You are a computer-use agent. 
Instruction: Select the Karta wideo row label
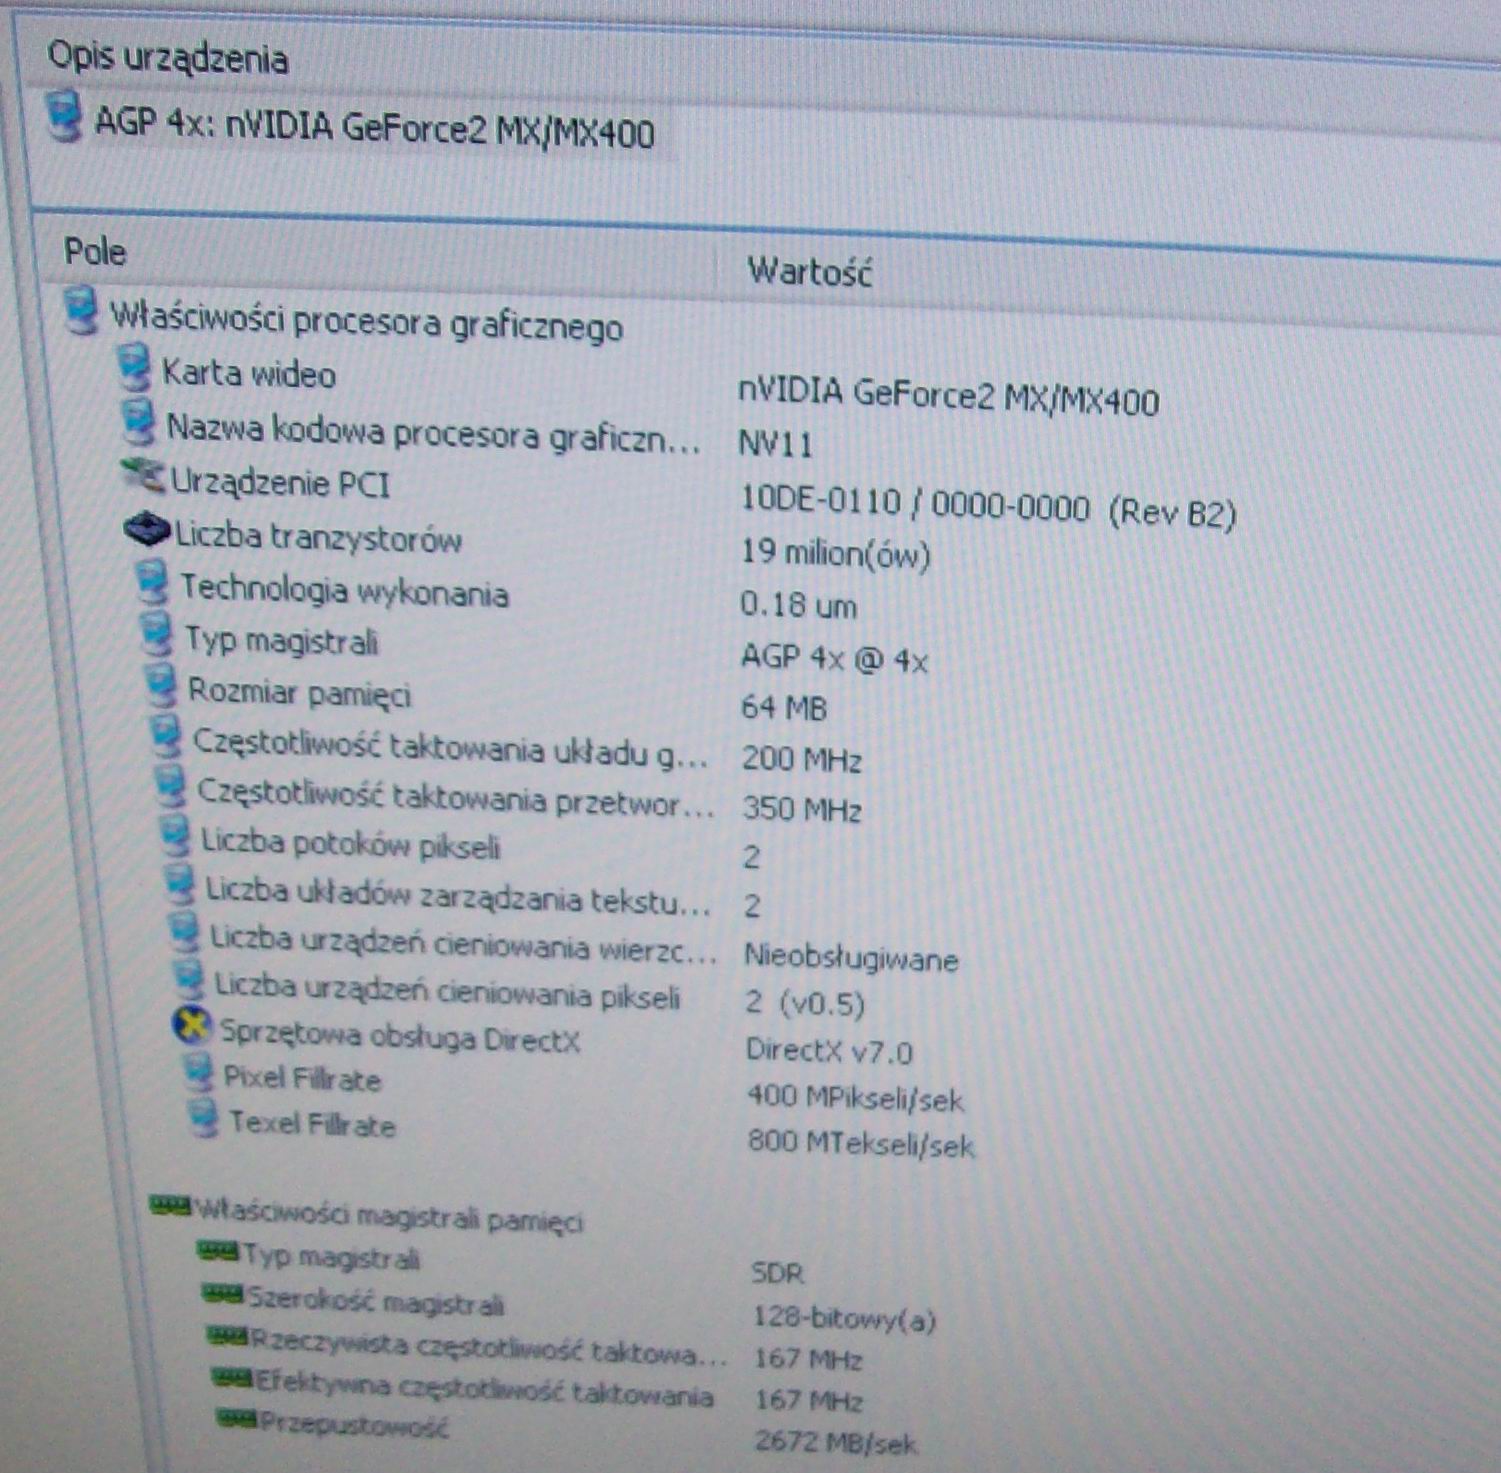click(x=249, y=374)
